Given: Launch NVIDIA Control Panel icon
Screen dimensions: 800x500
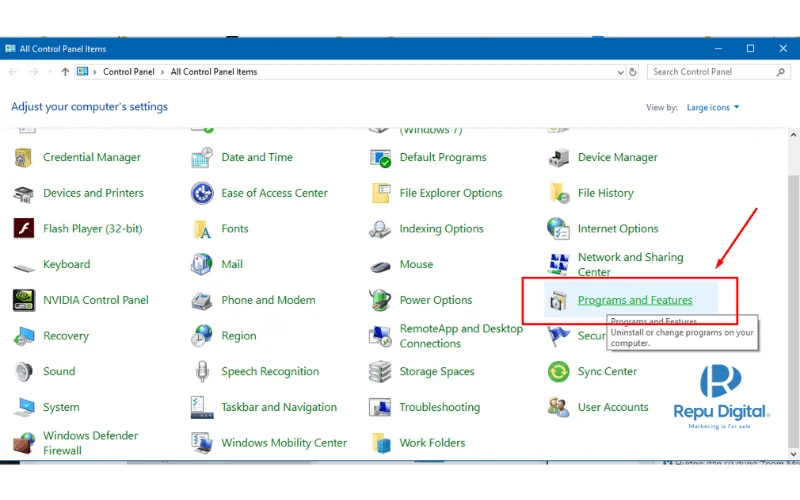Looking at the screenshot, I should [24, 300].
